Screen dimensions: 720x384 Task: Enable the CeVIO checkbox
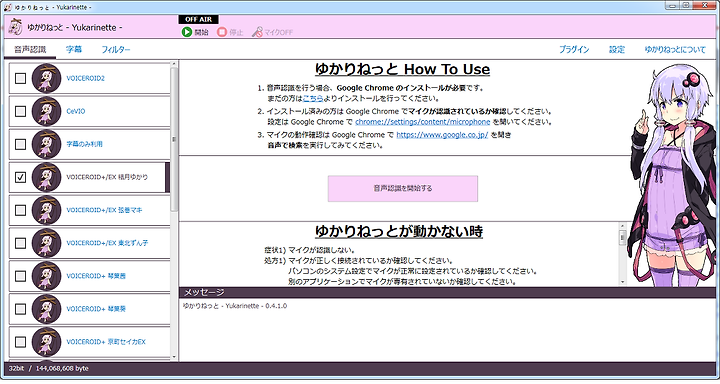pos(20,111)
